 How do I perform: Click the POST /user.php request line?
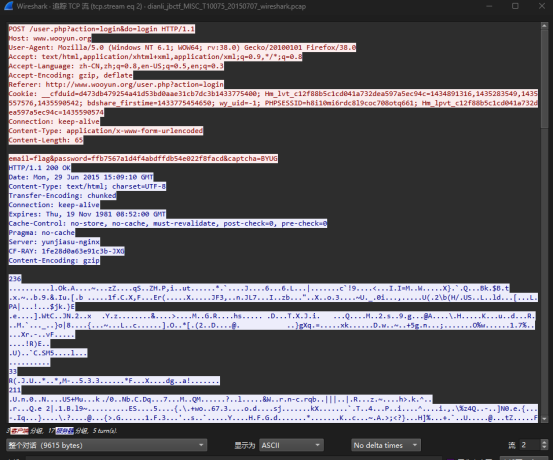(x=102, y=29)
